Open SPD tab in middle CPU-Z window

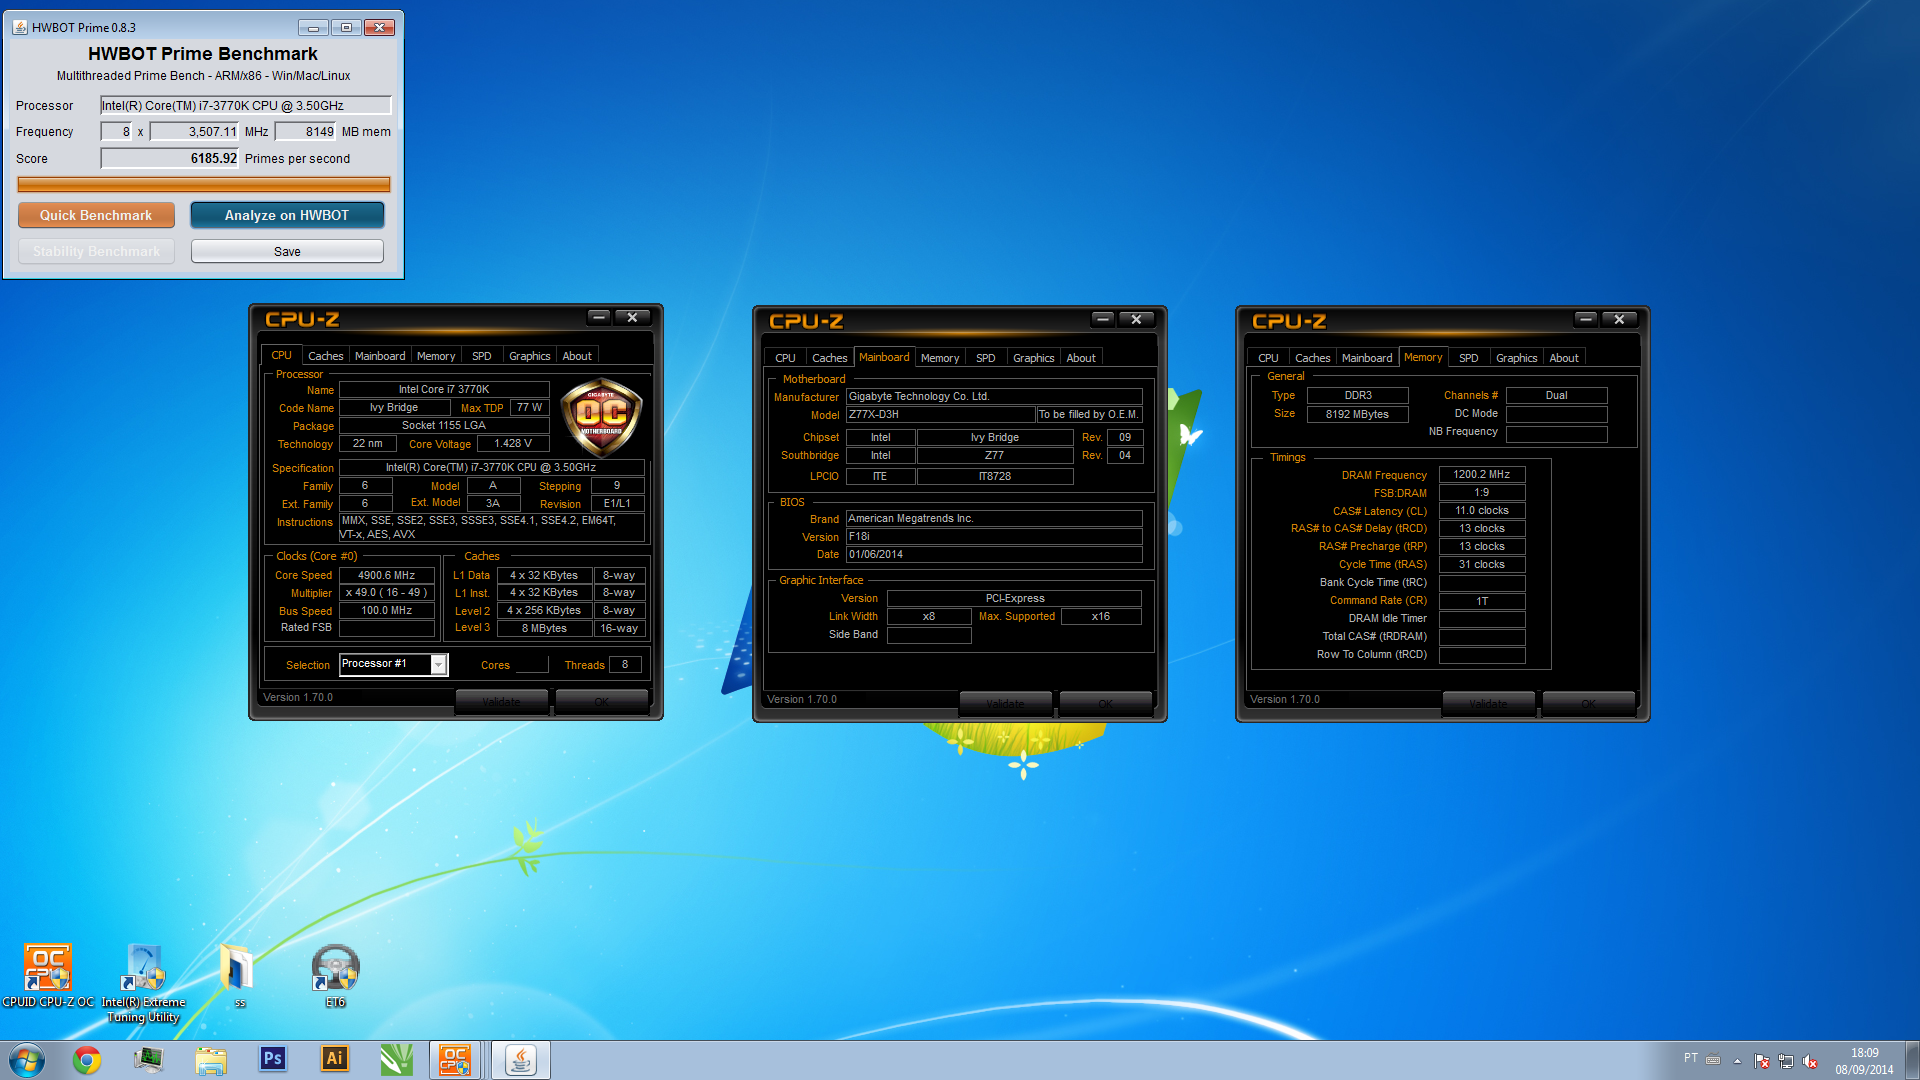tap(985, 358)
